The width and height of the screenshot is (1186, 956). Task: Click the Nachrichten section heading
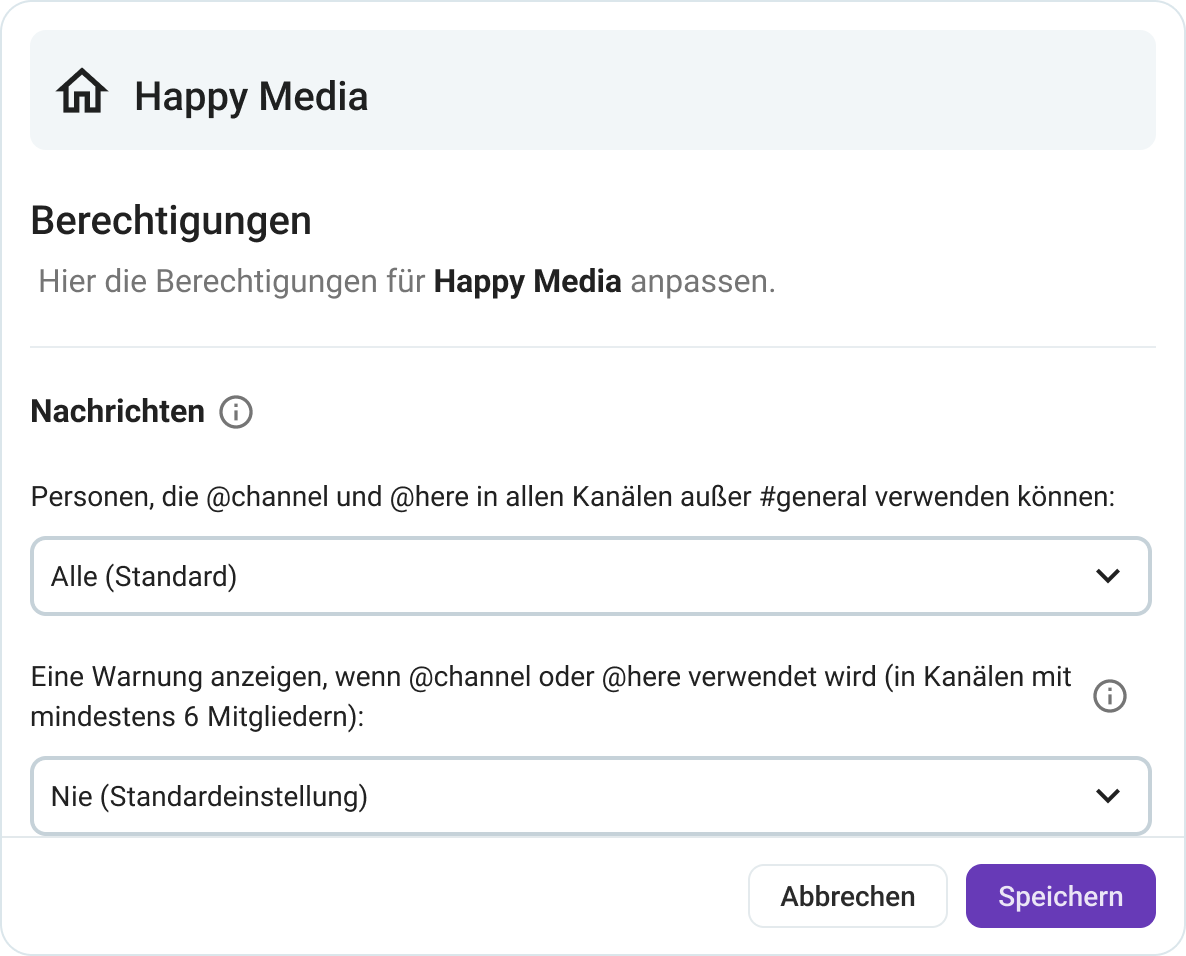[118, 411]
